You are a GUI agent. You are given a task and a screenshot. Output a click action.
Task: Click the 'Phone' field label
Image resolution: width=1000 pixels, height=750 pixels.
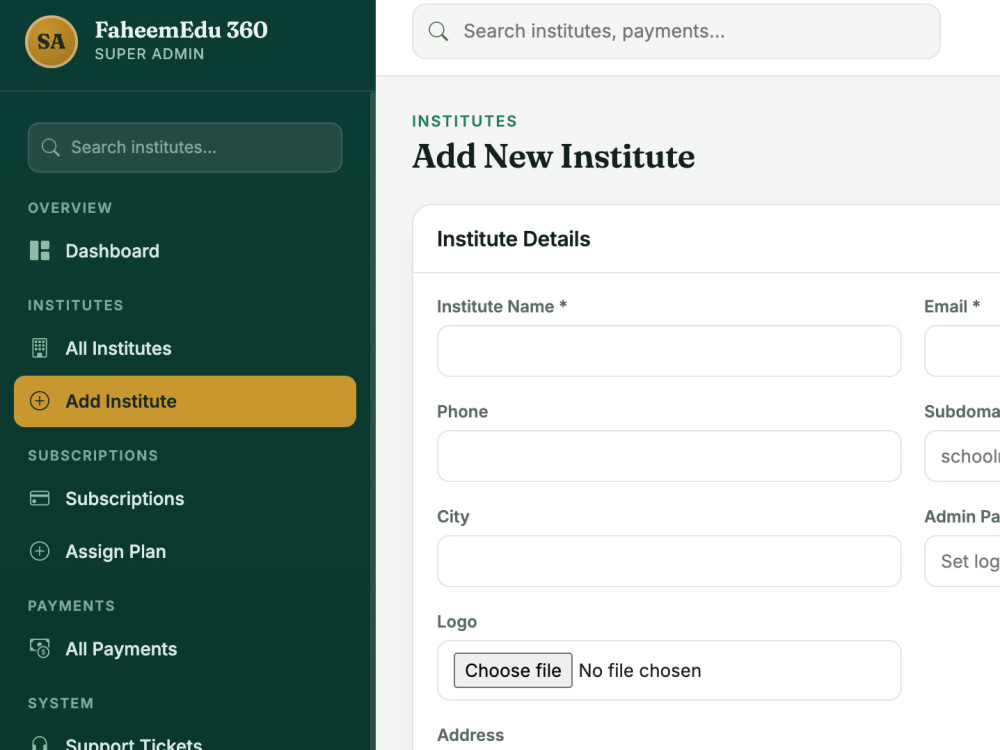click(462, 411)
